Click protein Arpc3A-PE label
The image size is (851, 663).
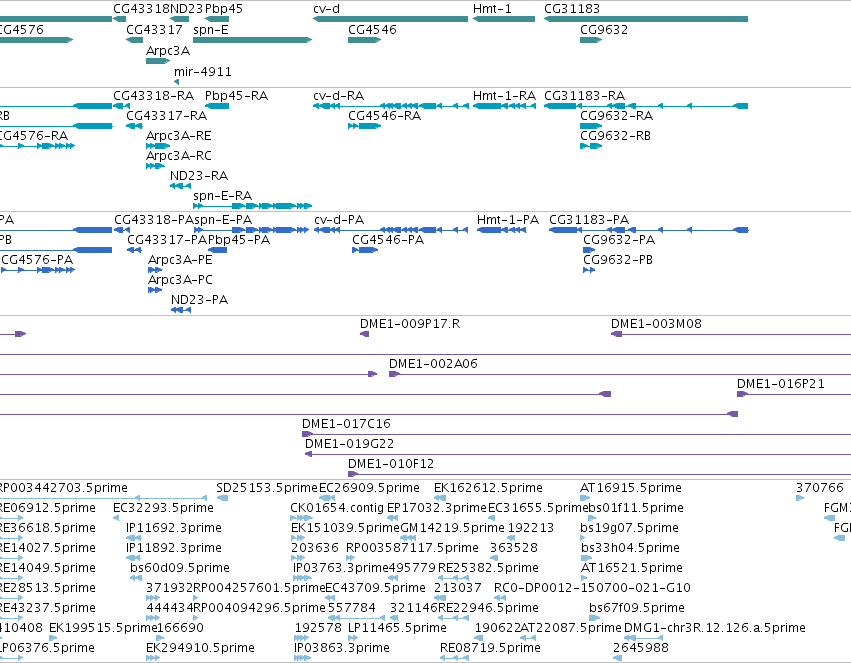point(180,260)
